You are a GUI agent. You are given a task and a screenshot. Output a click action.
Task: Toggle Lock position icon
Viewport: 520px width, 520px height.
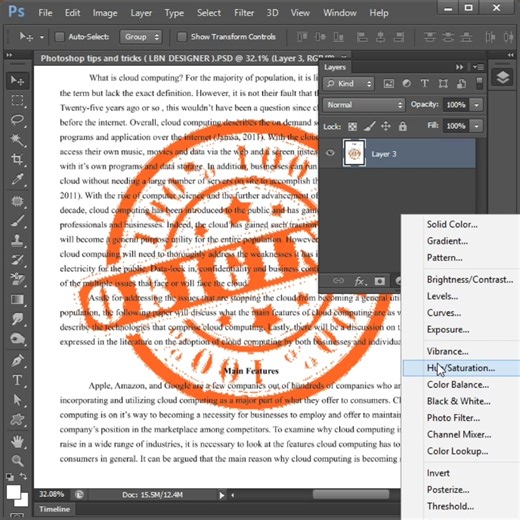tap(386, 126)
